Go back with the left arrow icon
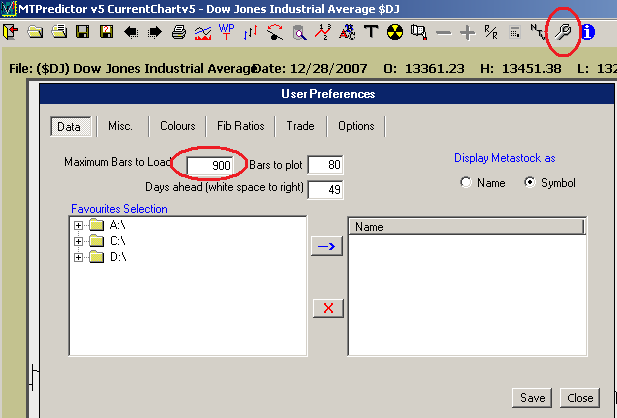The width and height of the screenshot is (617, 418). click(131, 32)
